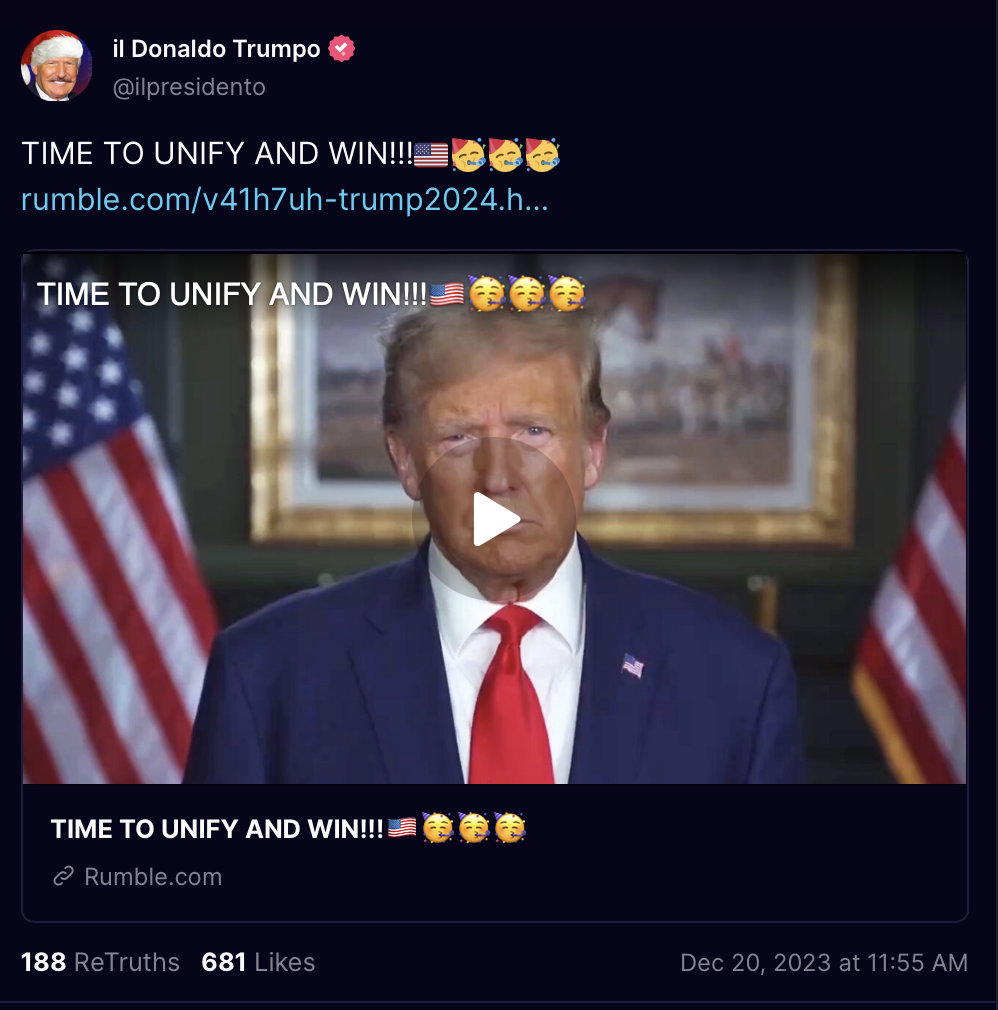The image size is (998, 1010).
Task: View the 681 Likes list
Action: [258, 962]
